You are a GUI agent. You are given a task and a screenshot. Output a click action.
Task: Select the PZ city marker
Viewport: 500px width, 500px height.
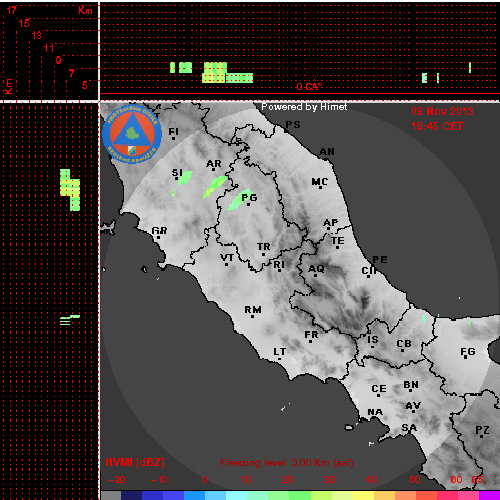click(481, 436)
